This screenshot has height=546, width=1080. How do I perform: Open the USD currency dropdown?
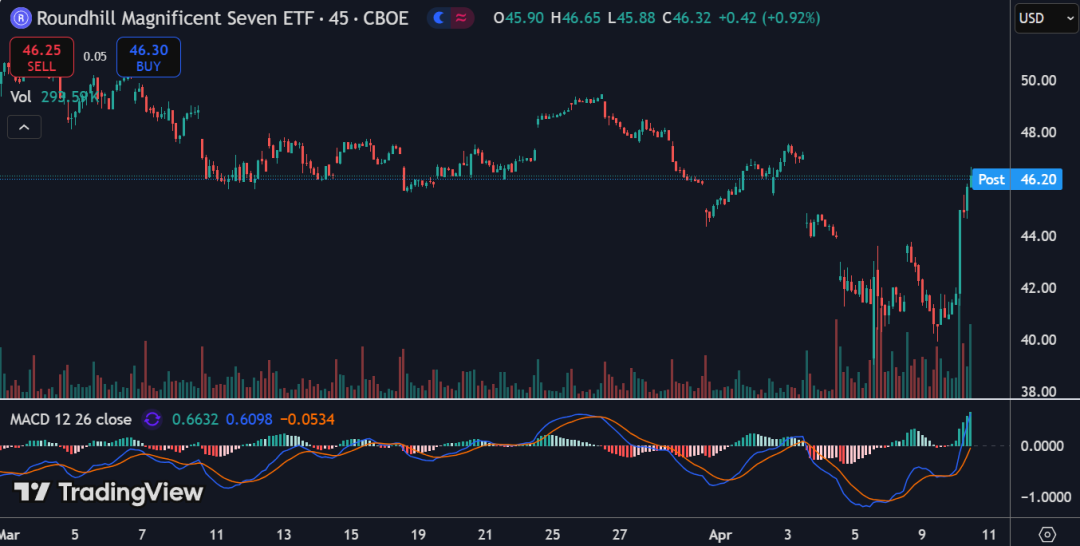(1046, 18)
